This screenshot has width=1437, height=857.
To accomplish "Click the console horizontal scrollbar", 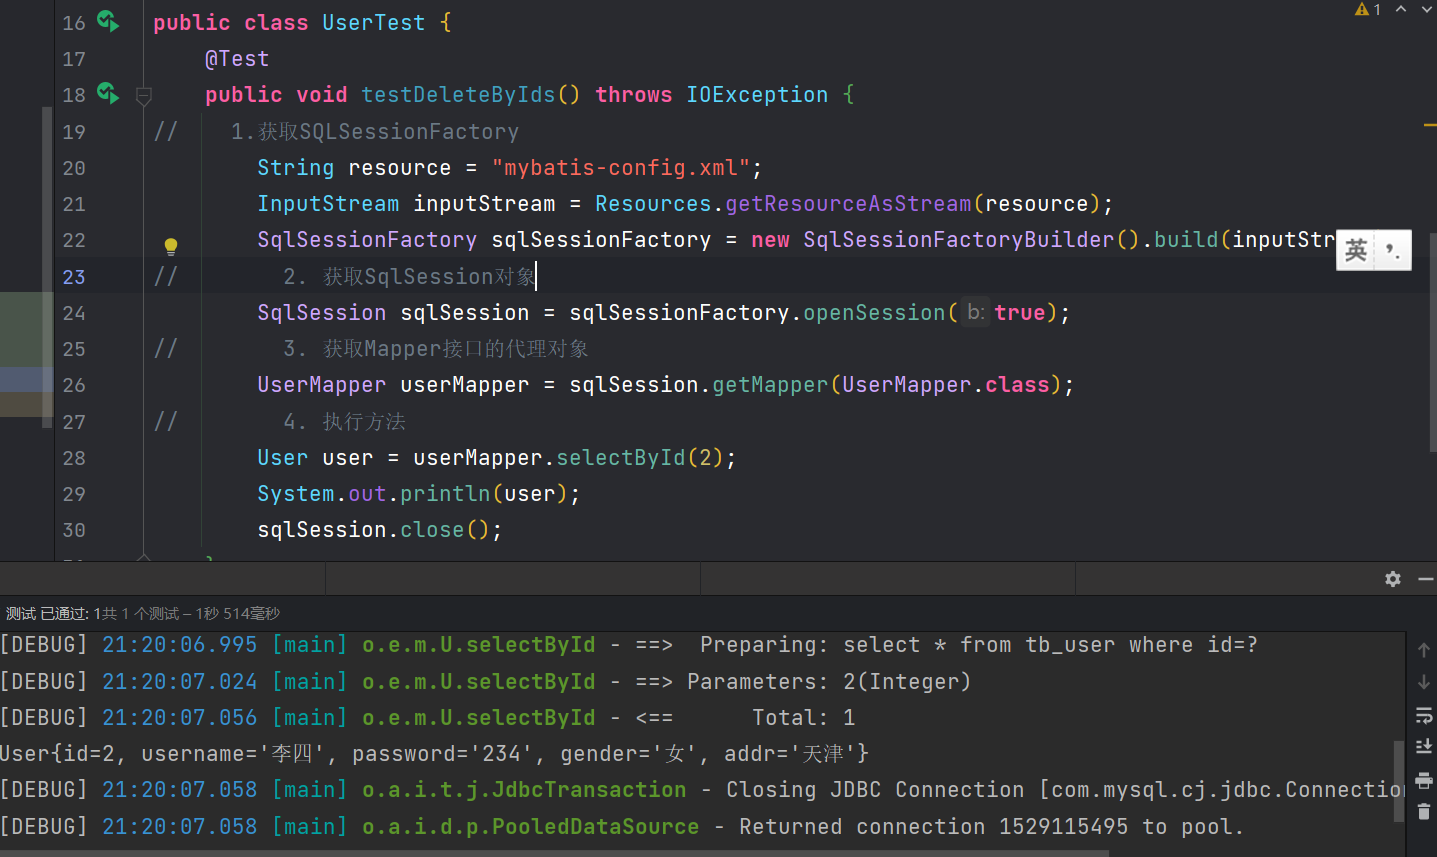I will click(555, 853).
